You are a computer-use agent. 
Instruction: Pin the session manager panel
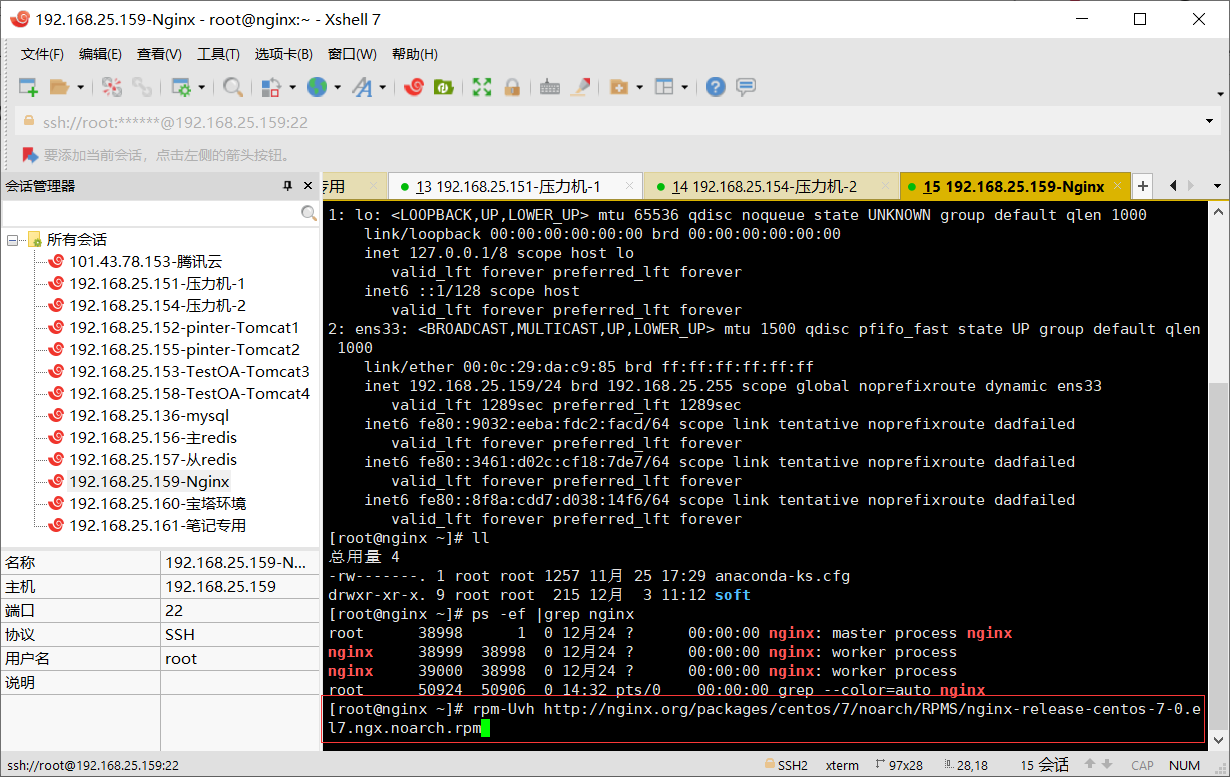(288, 186)
